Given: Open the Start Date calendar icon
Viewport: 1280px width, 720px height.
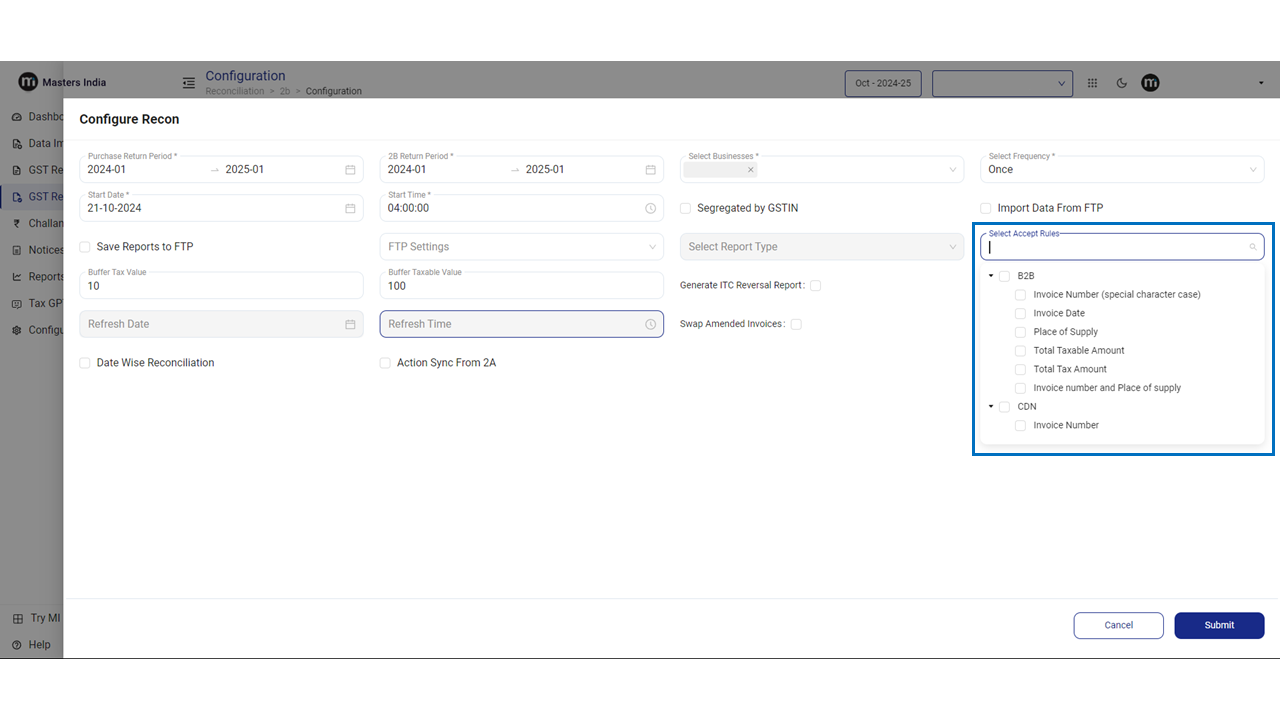Looking at the screenshot, I should click(350, 208).
